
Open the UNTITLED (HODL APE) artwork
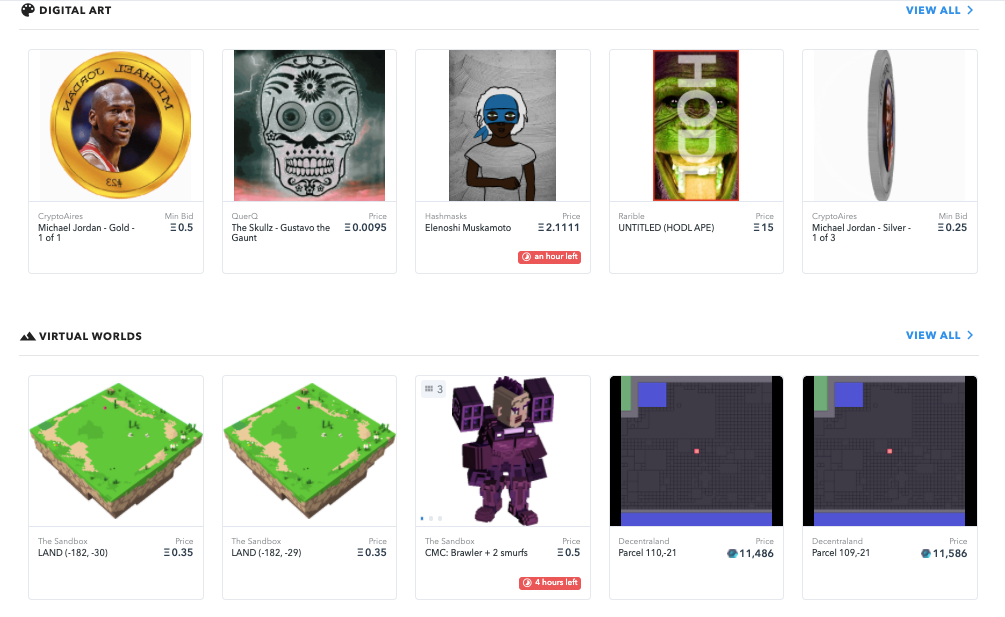696,126
